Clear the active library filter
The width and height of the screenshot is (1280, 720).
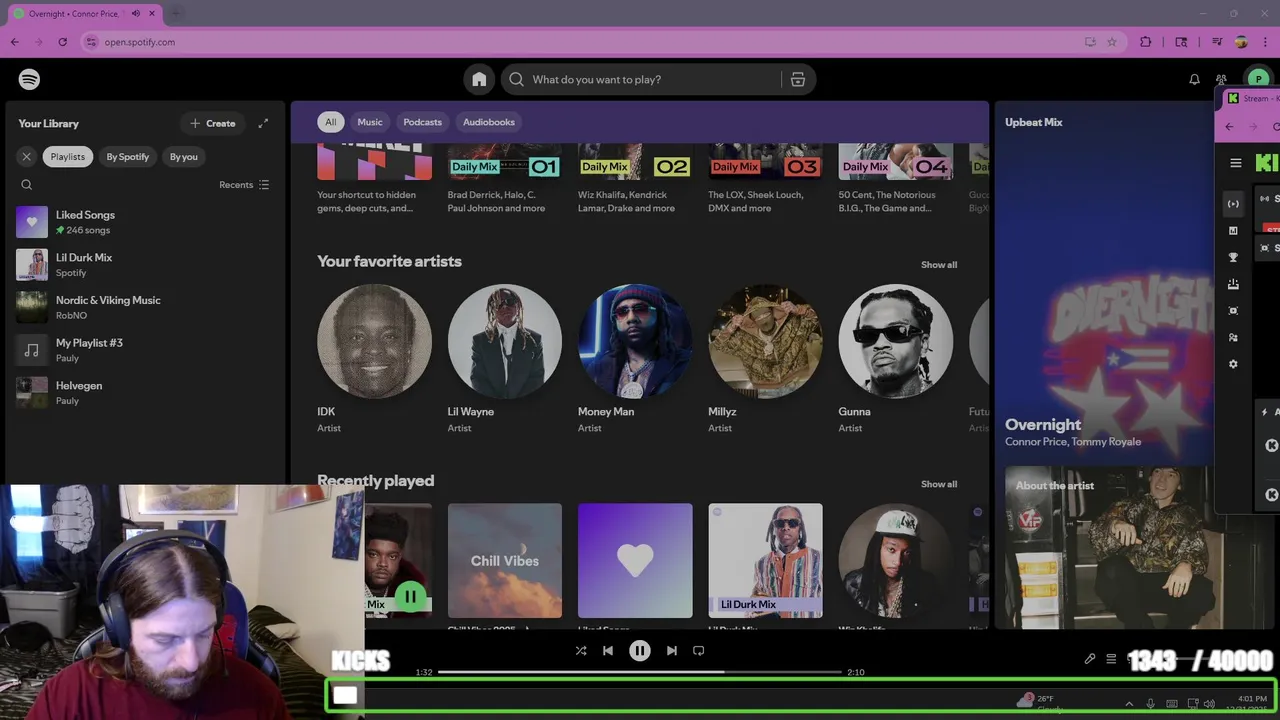coord(27,156)
